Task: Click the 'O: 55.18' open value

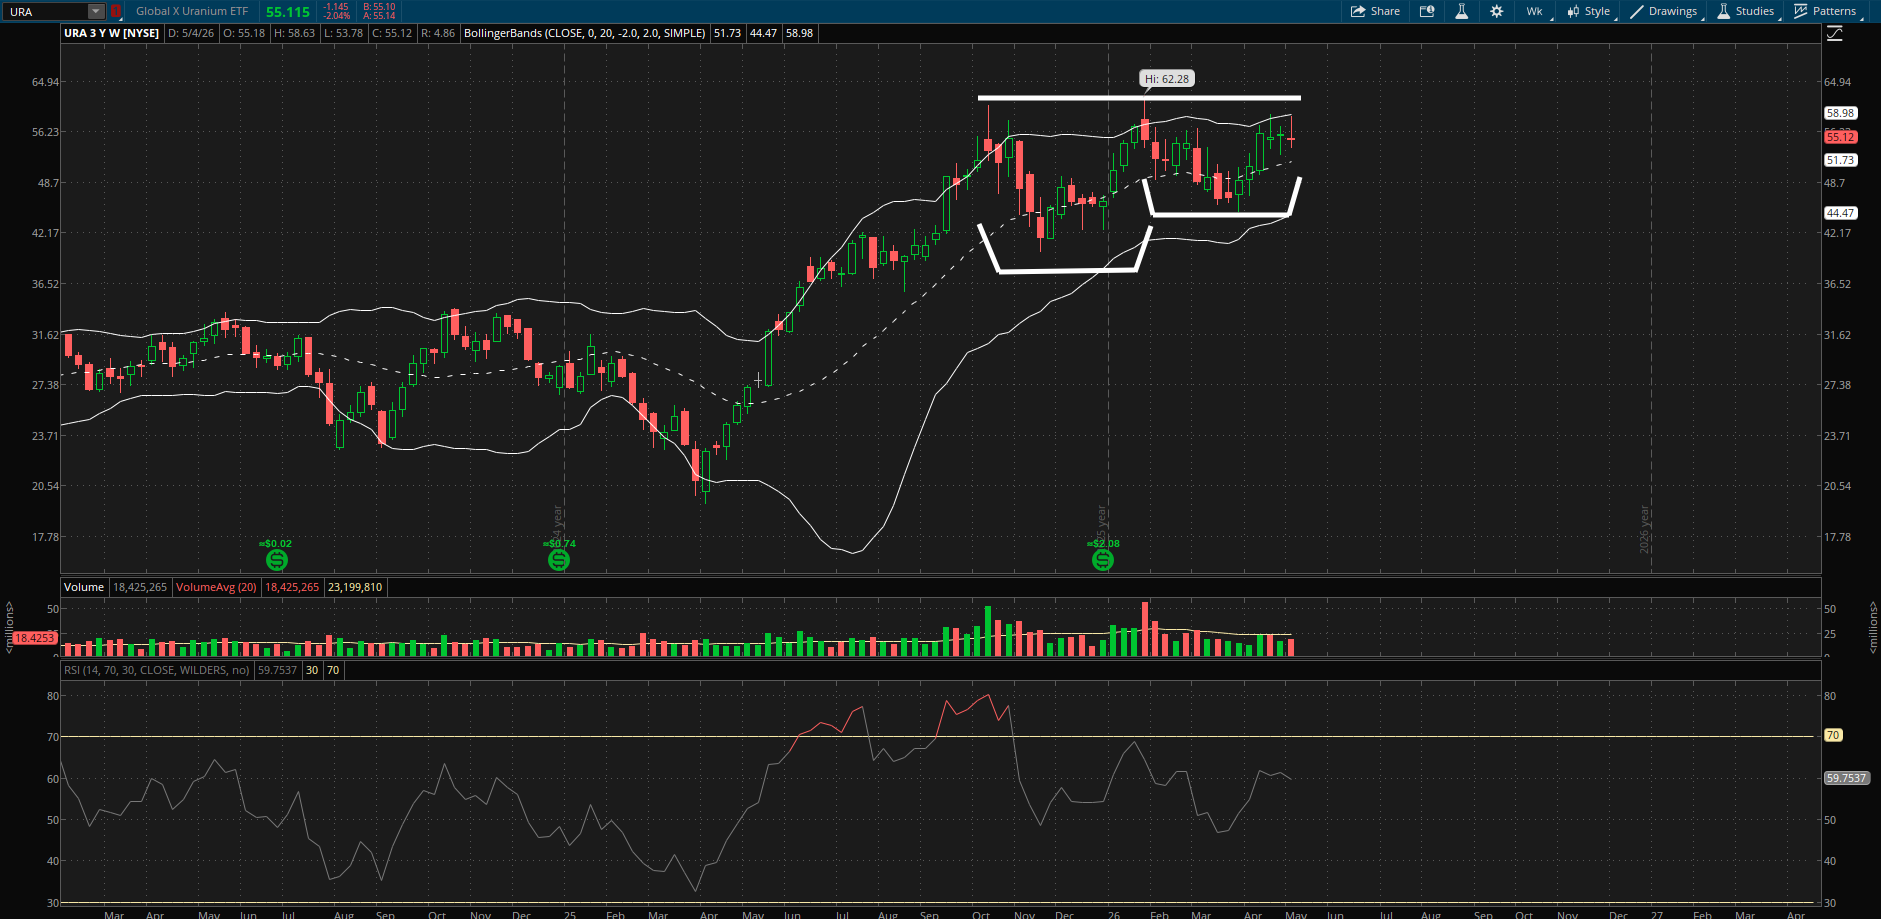Action: [x=244, y=33]
